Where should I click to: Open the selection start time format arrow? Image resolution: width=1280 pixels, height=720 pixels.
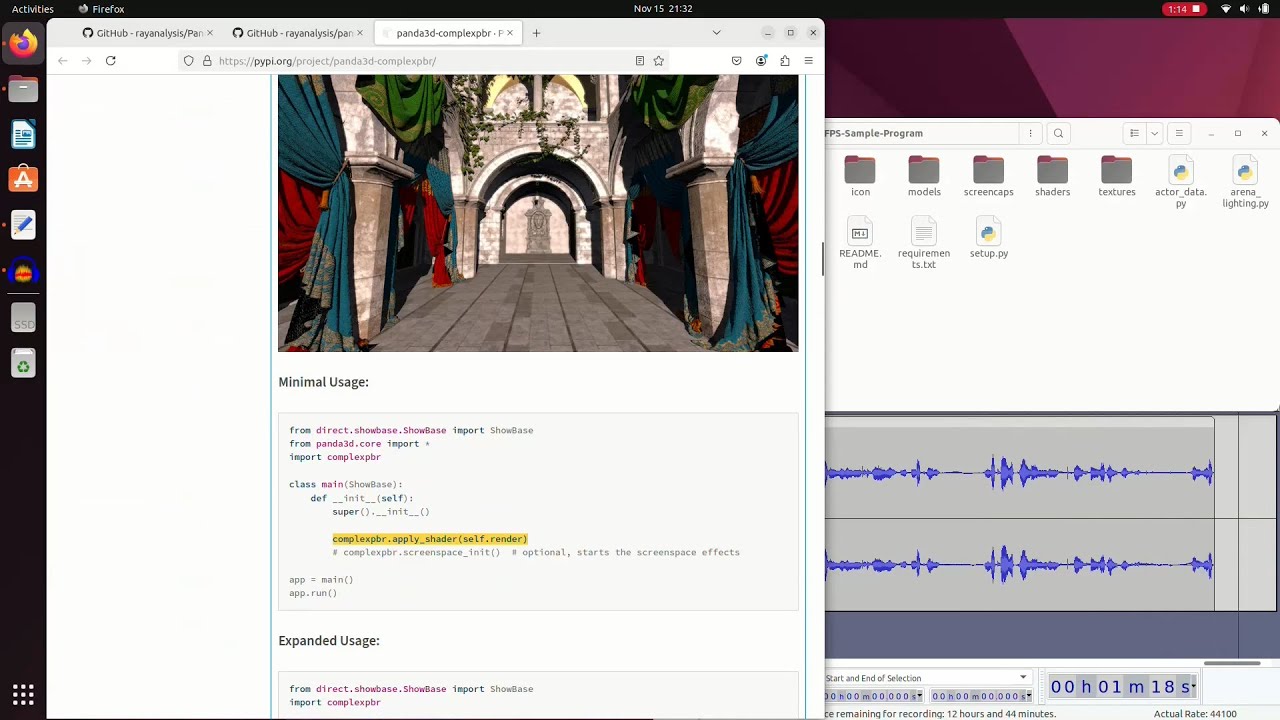[919, 696]
